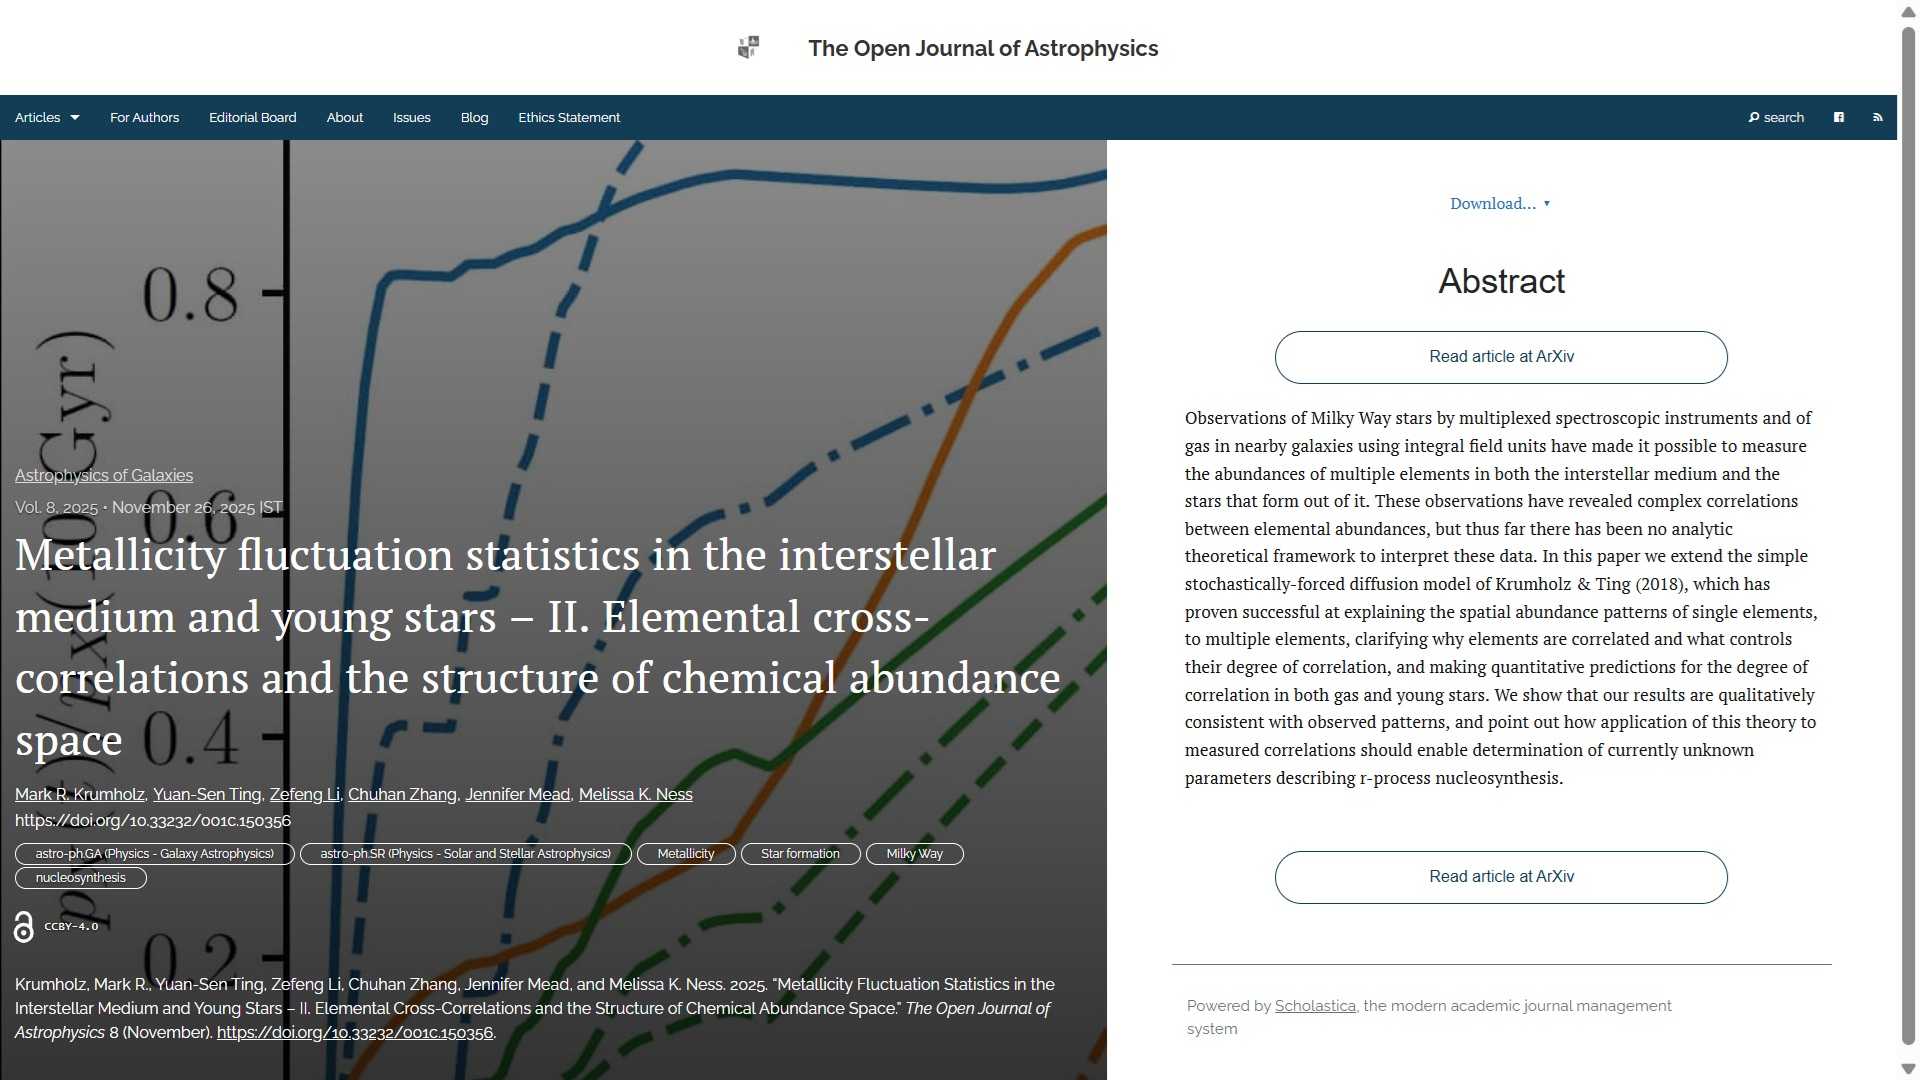1920x1080 pixels.
Task: Open the Facebook page icon
Action: 1838,118
